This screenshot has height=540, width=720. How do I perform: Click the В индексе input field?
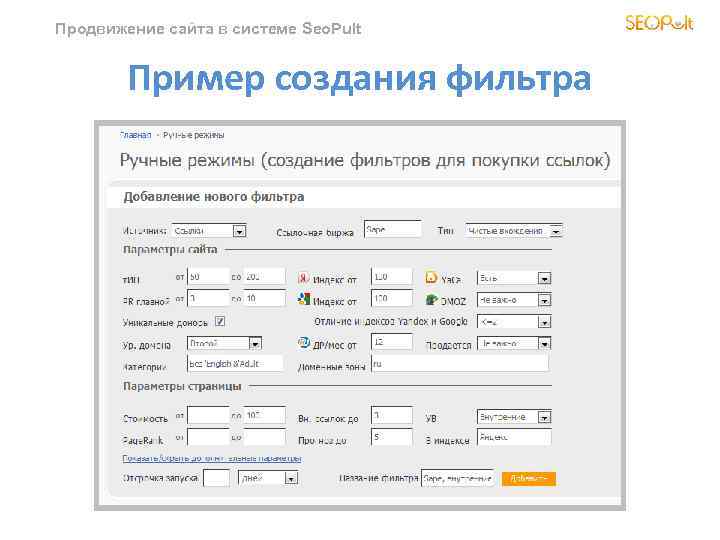coord(514,437)
